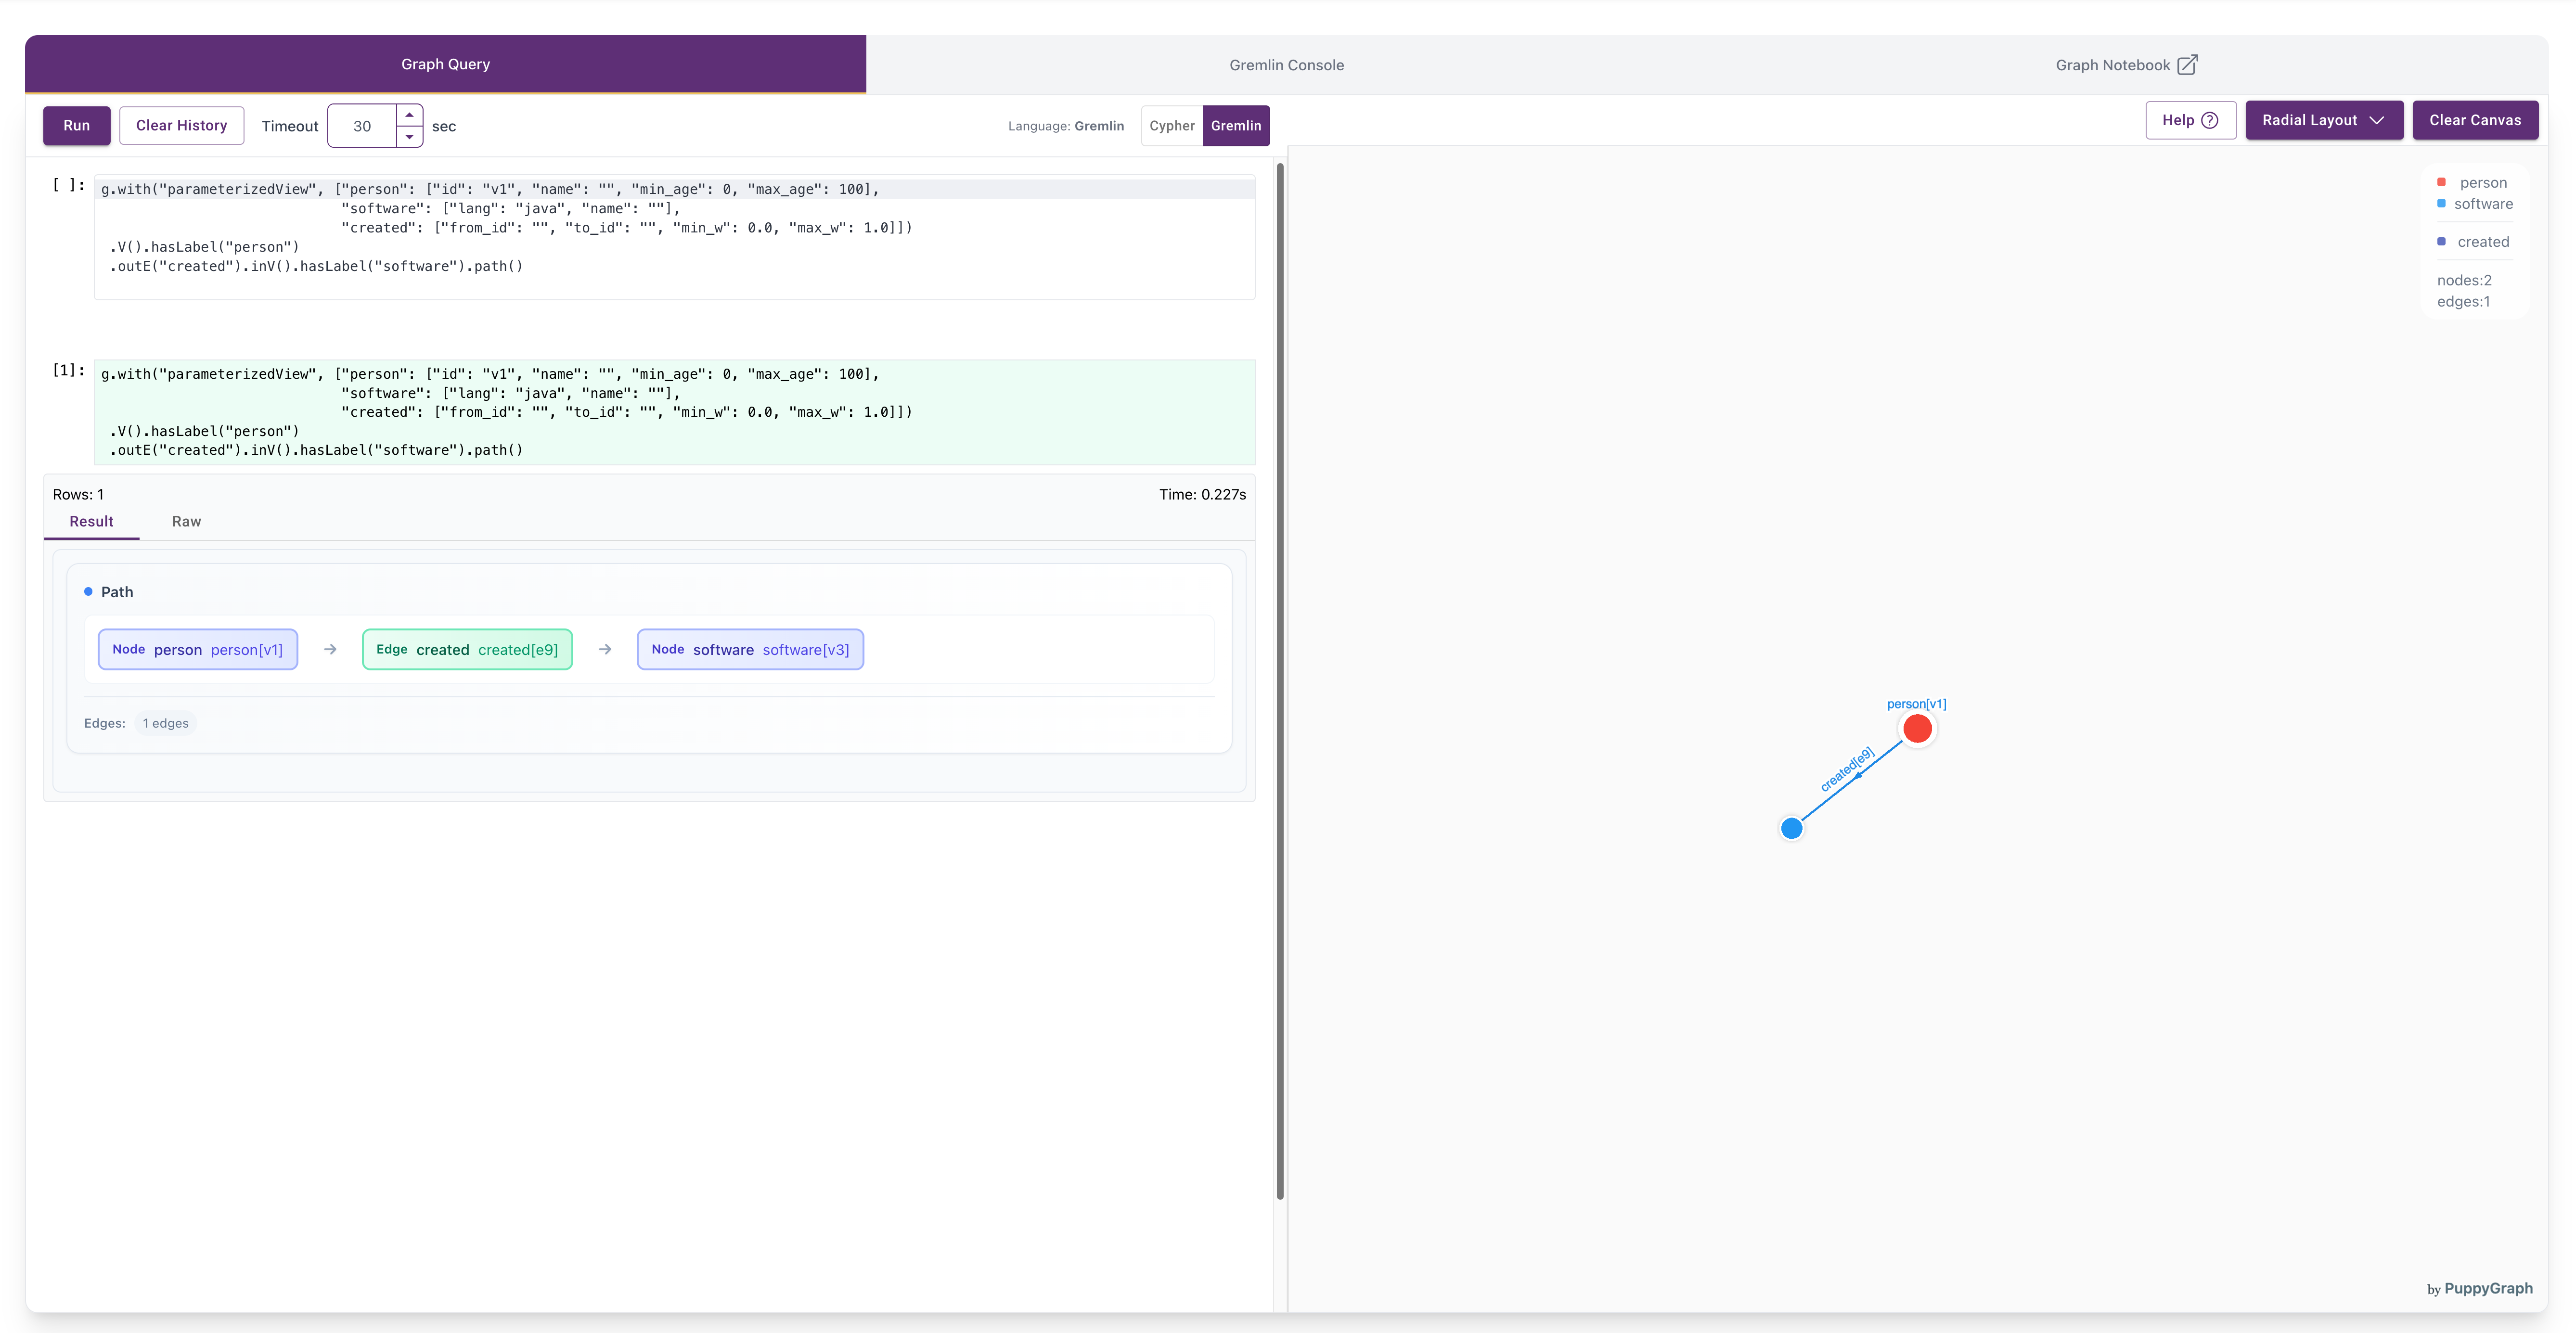The height and width of the screenshot is (1333, 2576).
Task: Open the Gremlin Console tab
Action: pyautogui.click(x=1286, y=65)
